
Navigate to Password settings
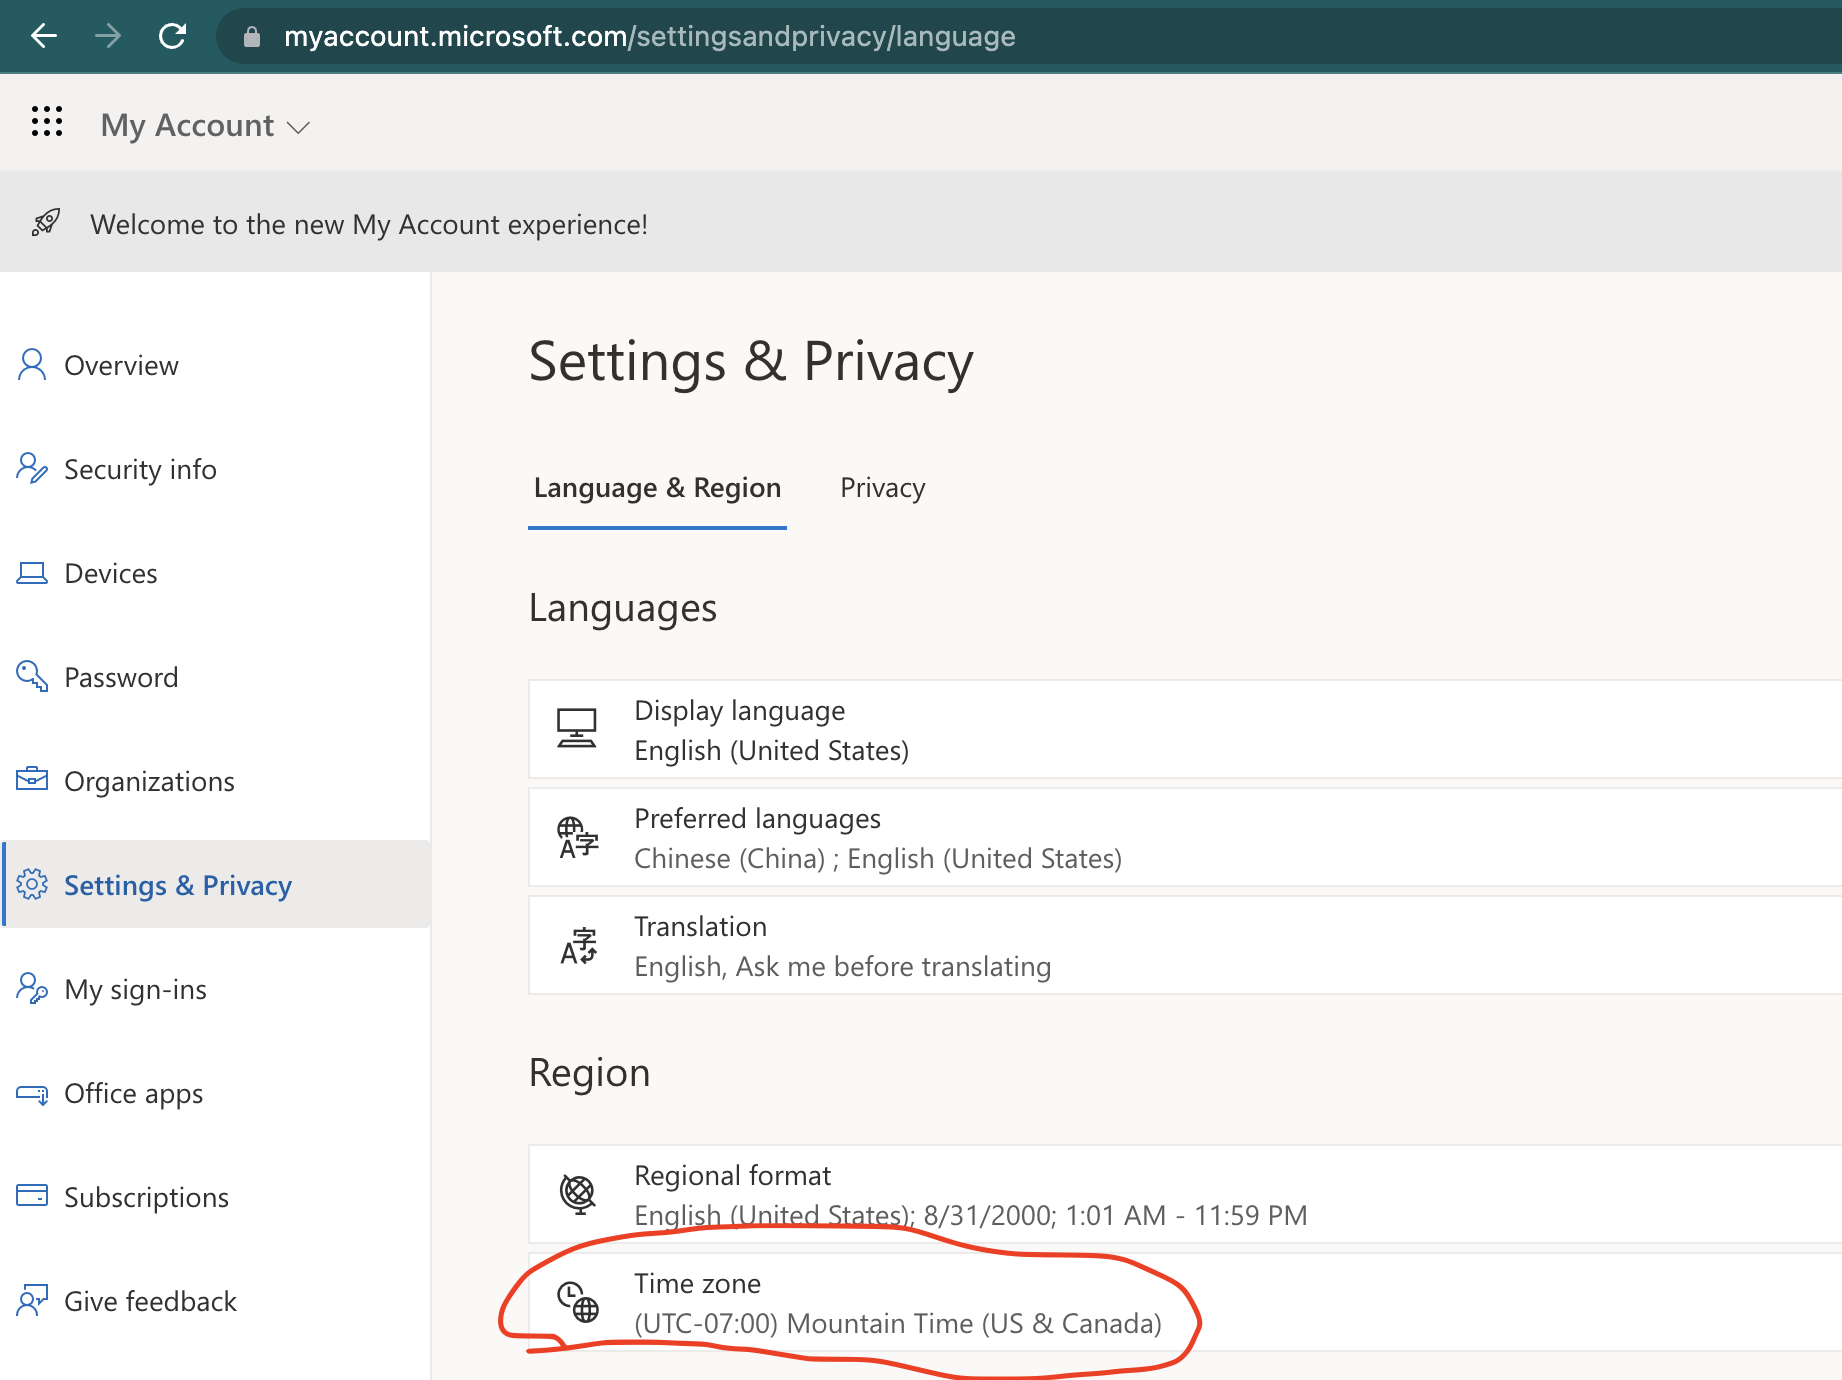(x=121, y=678)
